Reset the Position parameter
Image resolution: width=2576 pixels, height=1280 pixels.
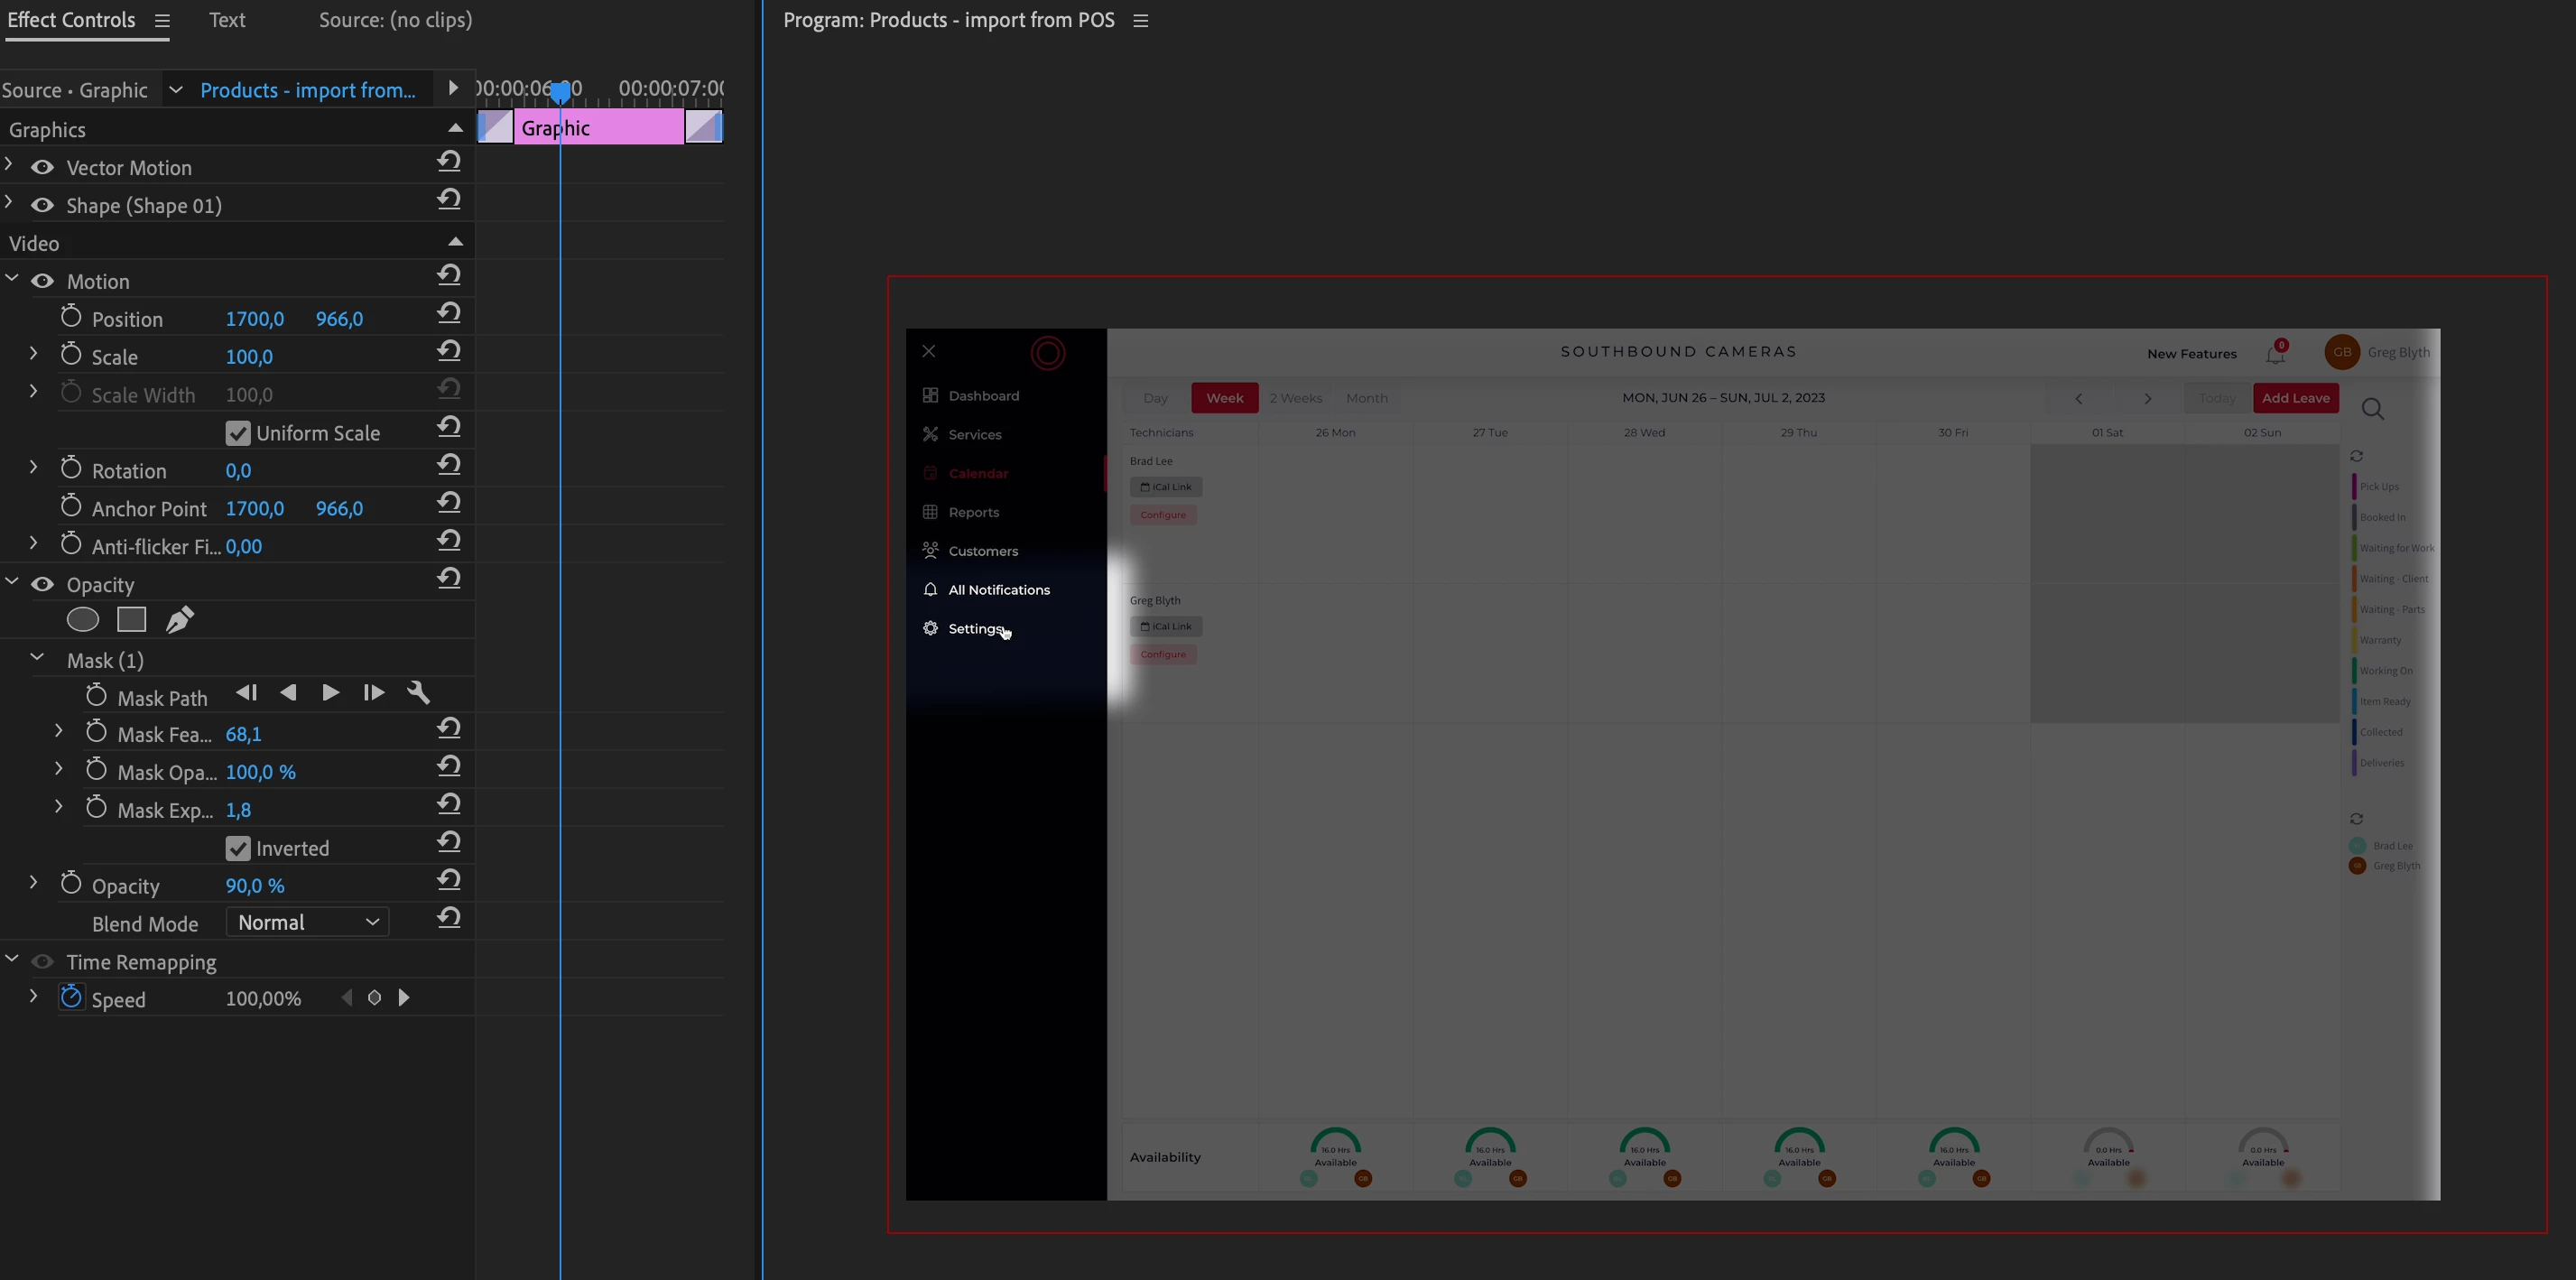(x=449, y=313)
